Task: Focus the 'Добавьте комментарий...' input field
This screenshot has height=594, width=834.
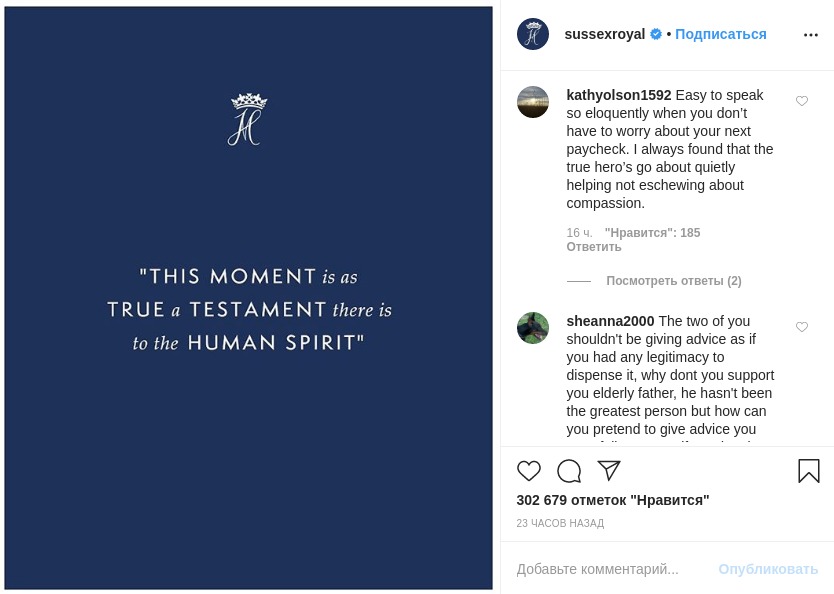Action: [610, 569]
